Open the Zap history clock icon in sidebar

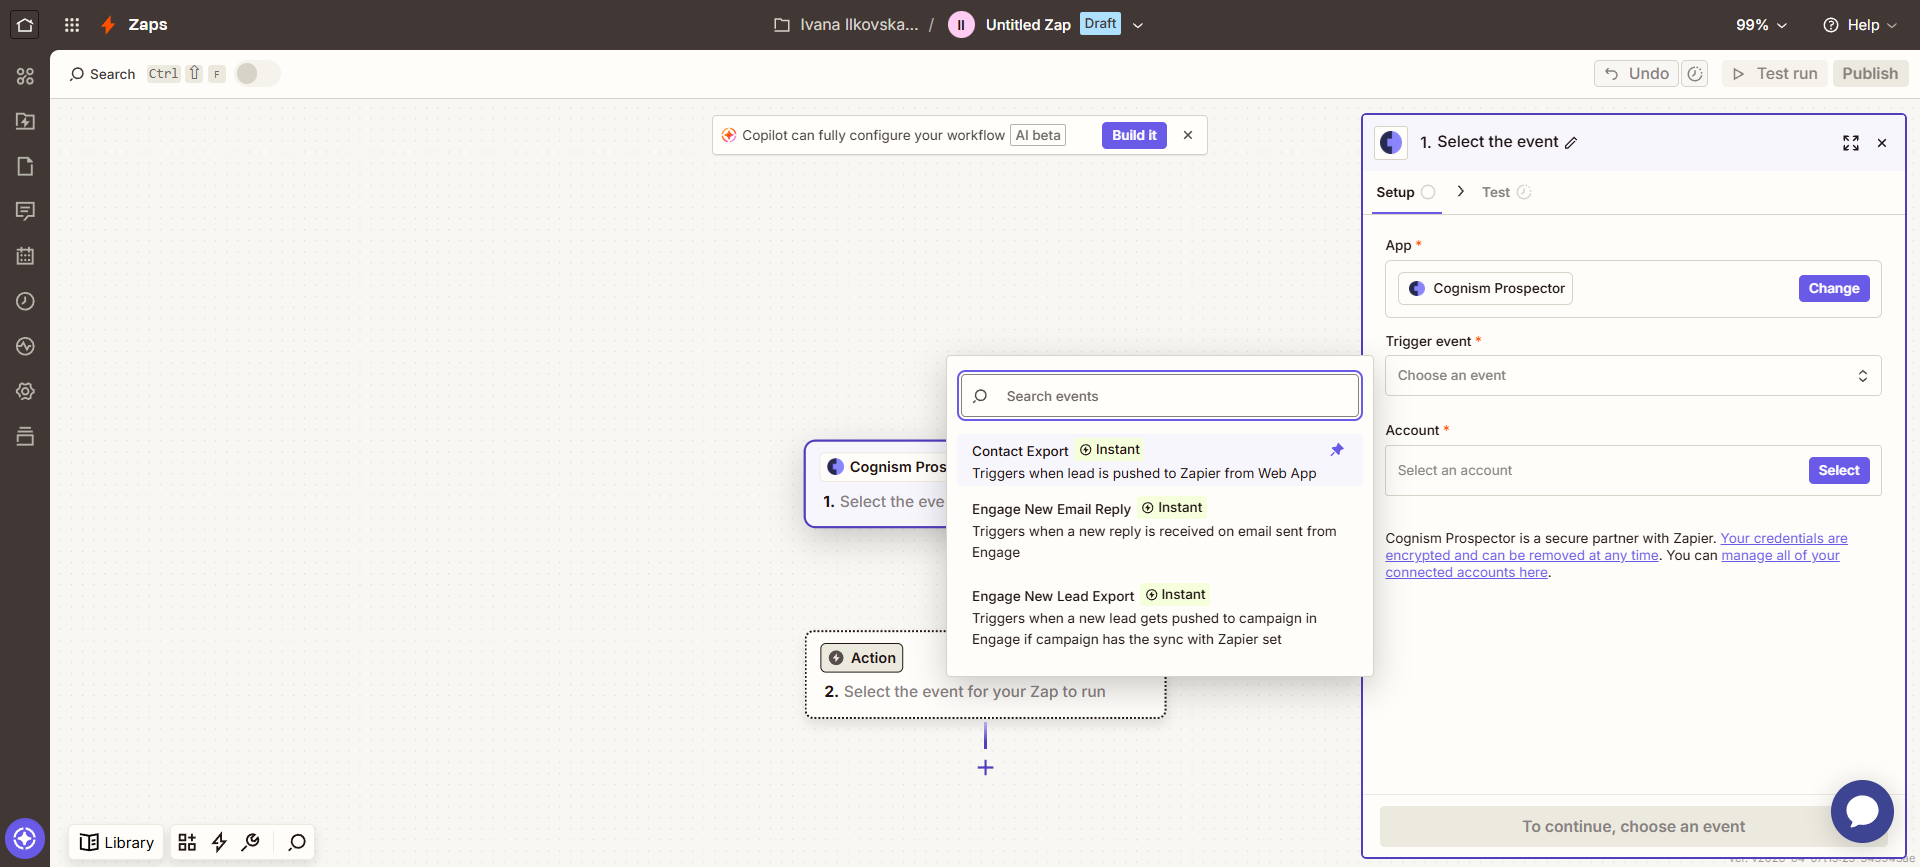[25, 301]
